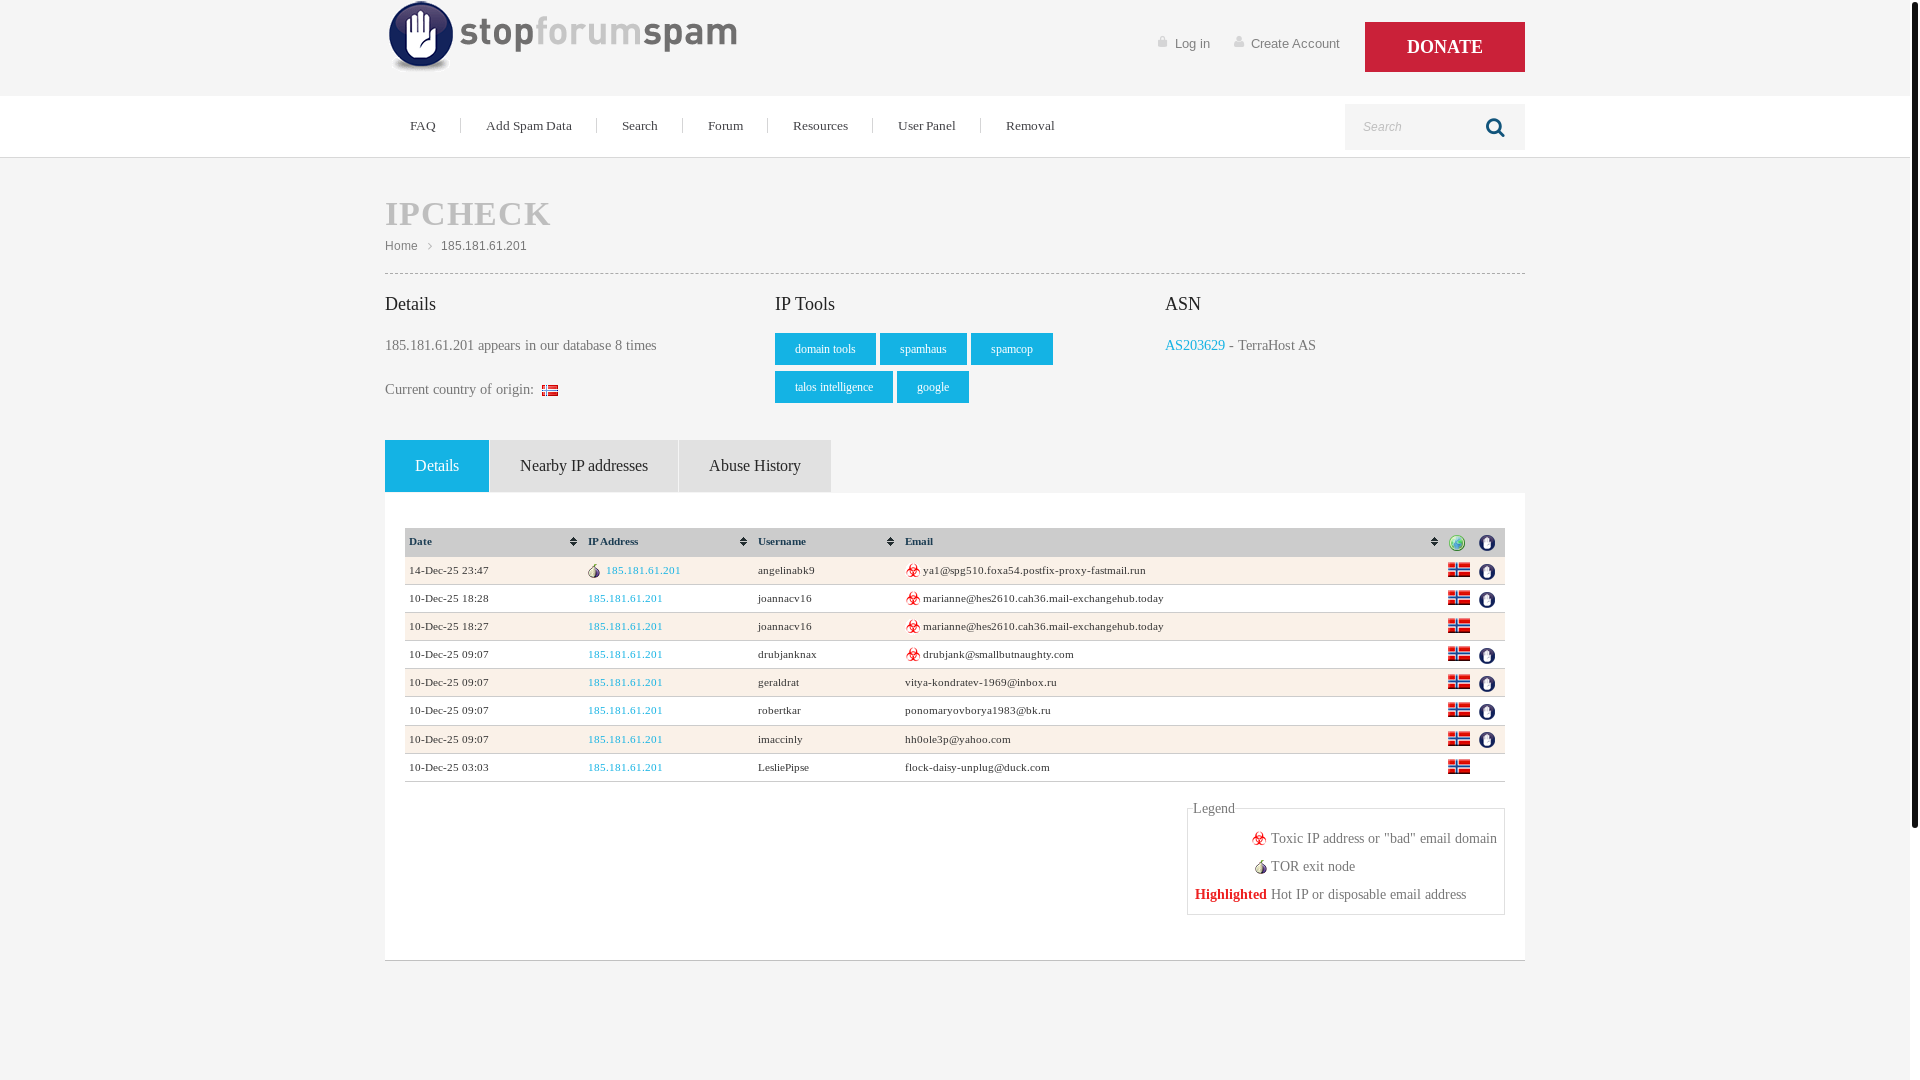
Task: Click the Create Account person icon
Action: point(1239,42)
